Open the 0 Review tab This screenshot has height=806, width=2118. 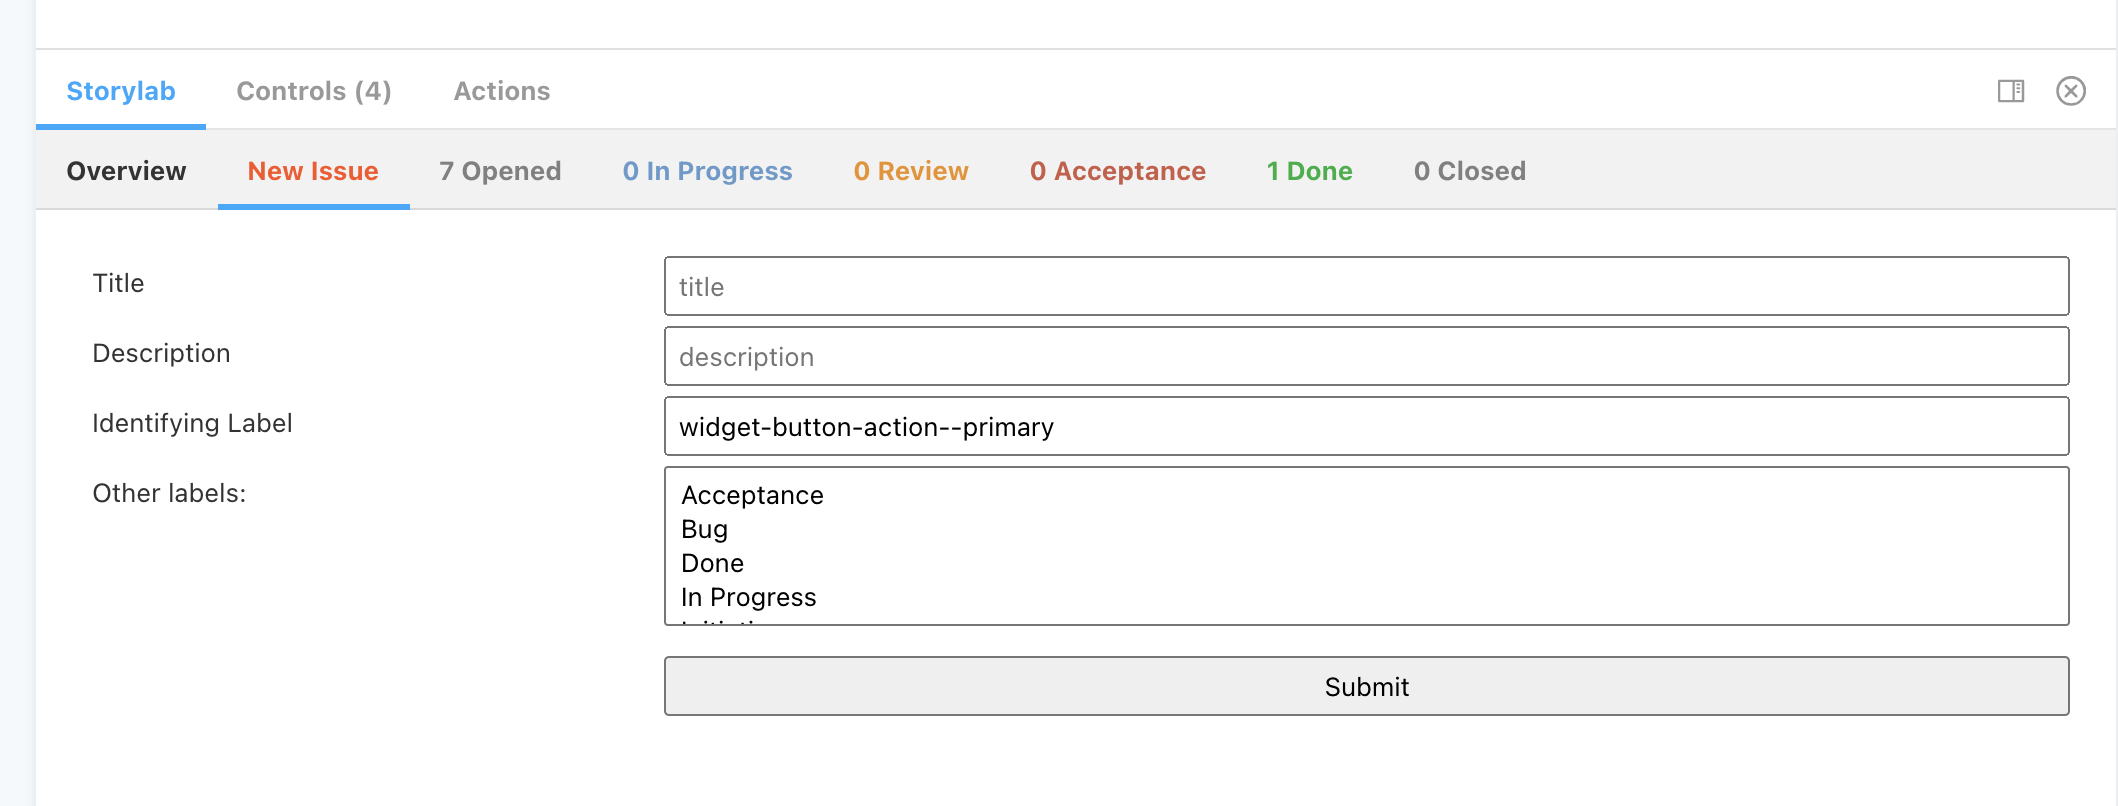coord(911,171)
